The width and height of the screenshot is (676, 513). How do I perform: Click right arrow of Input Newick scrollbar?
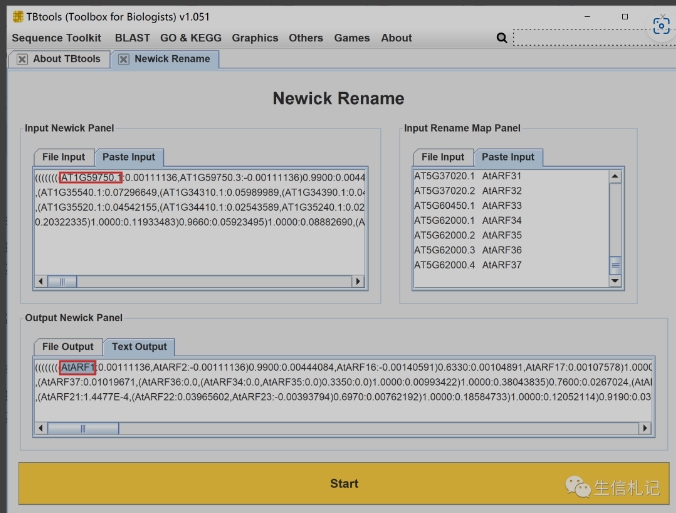[357, 282]
